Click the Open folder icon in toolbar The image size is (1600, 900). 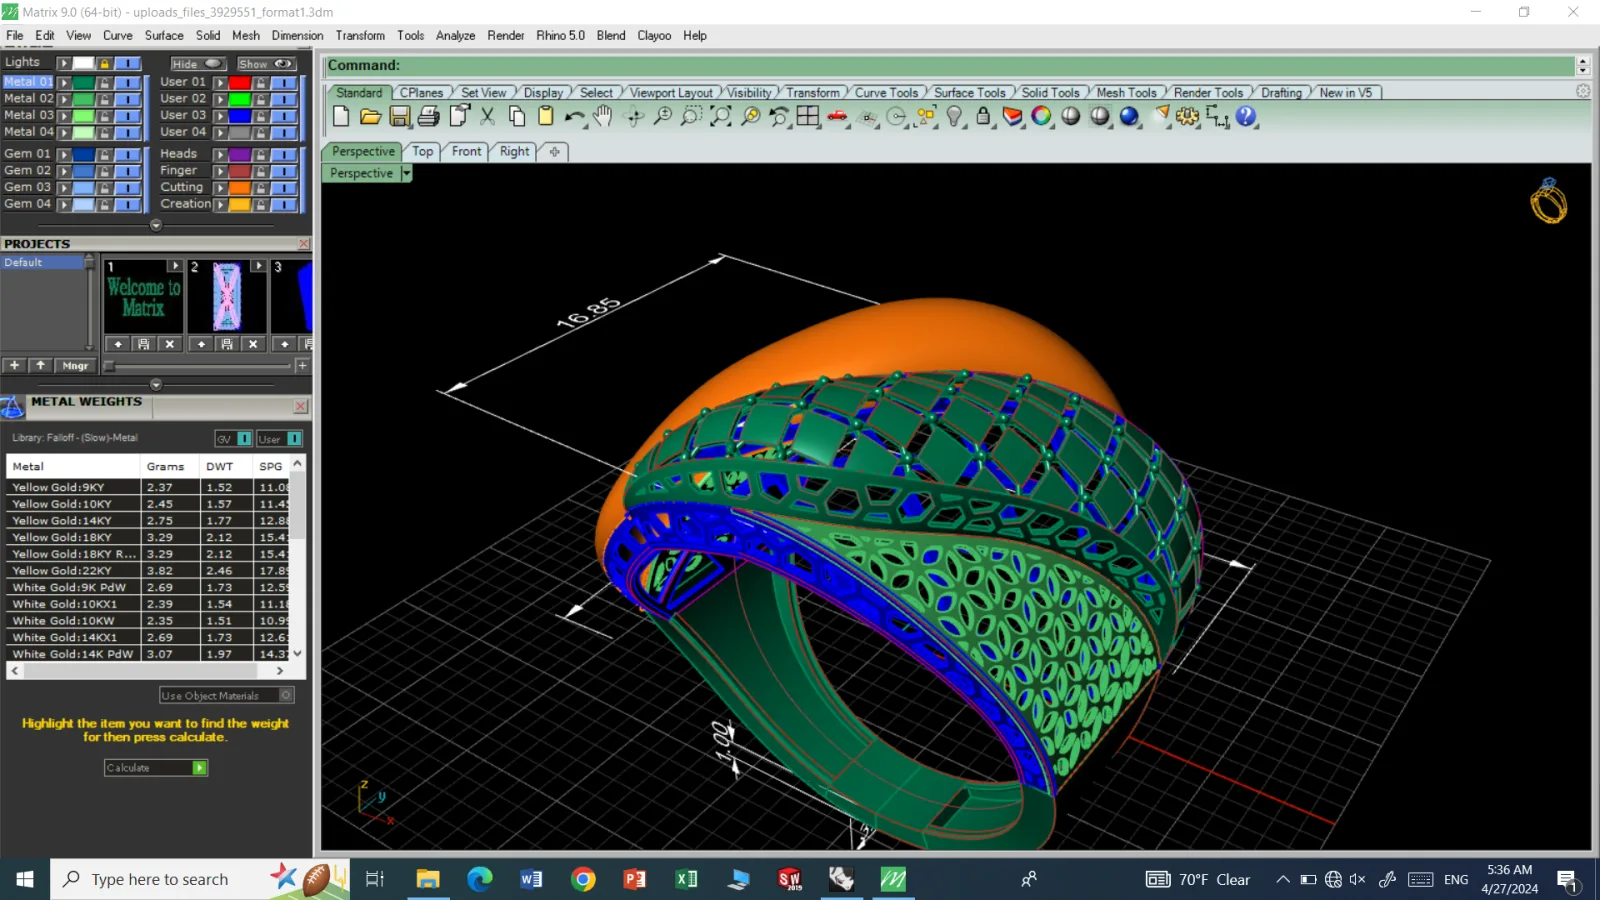point(370,116)
